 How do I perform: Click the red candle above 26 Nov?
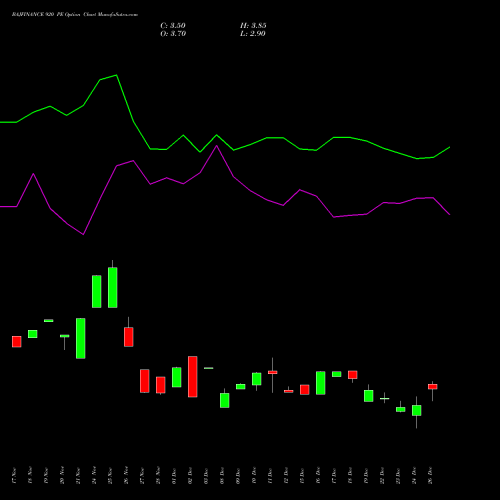[129, 337]
